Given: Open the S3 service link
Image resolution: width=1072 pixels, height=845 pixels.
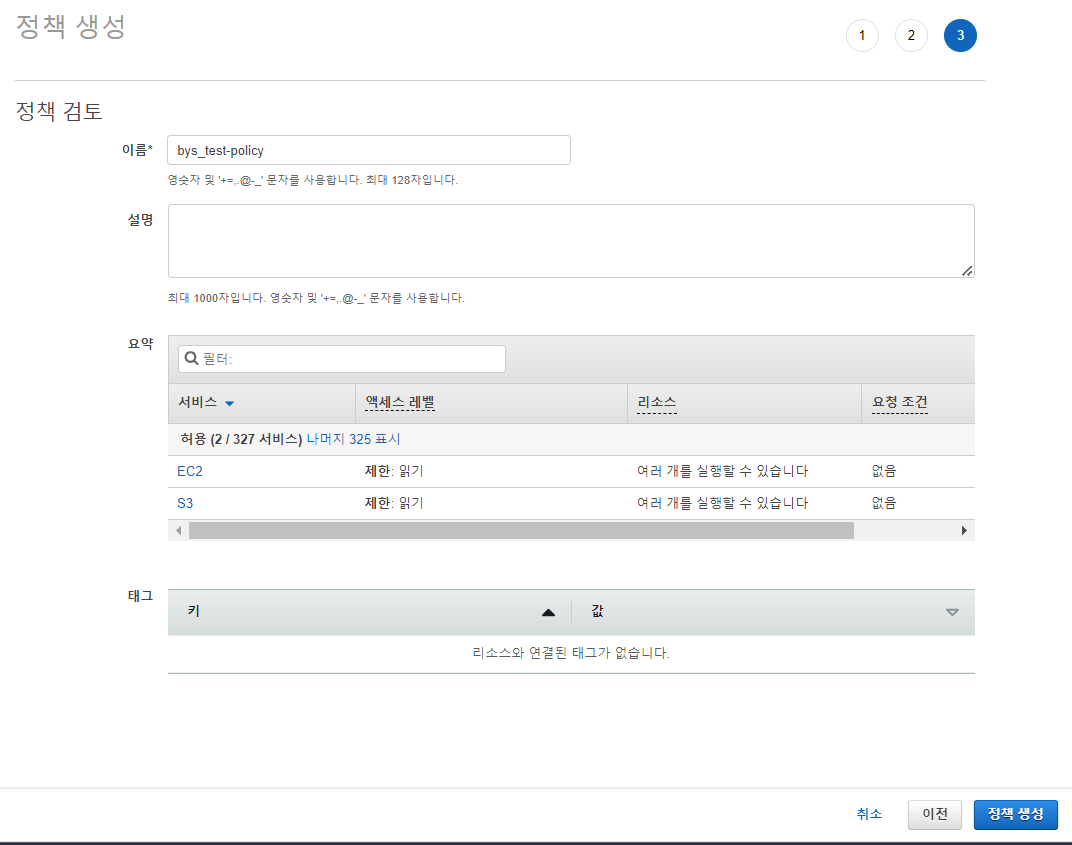Looking at the screenshot, I should point(185,503).
